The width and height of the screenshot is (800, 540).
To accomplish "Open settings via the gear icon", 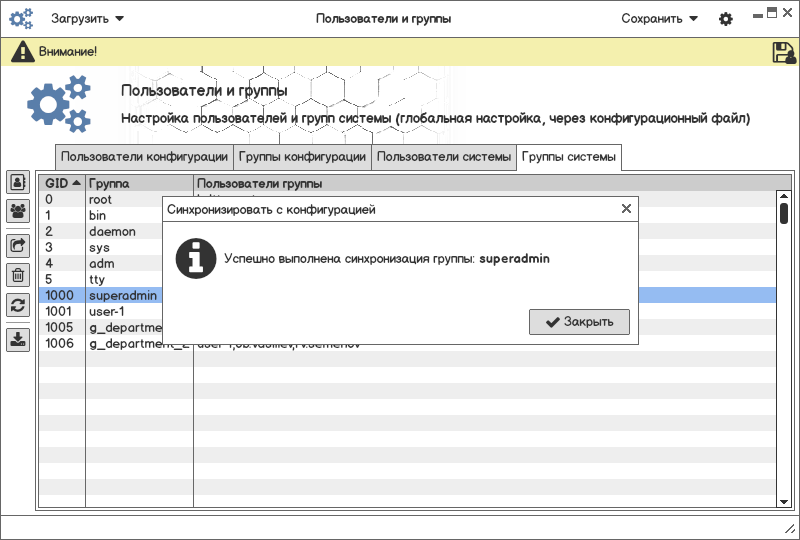I will [x=726, y=19].
